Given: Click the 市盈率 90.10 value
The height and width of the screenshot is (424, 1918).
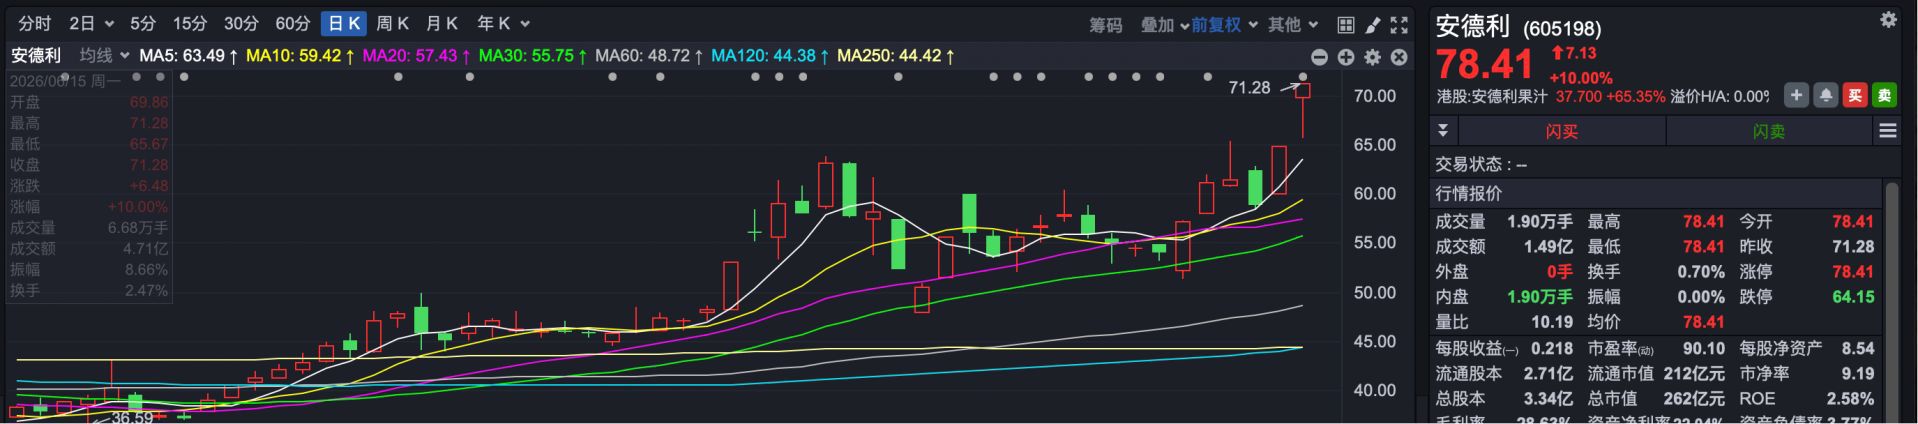Looking at the screenshot, I should [x=1704, y=348].
